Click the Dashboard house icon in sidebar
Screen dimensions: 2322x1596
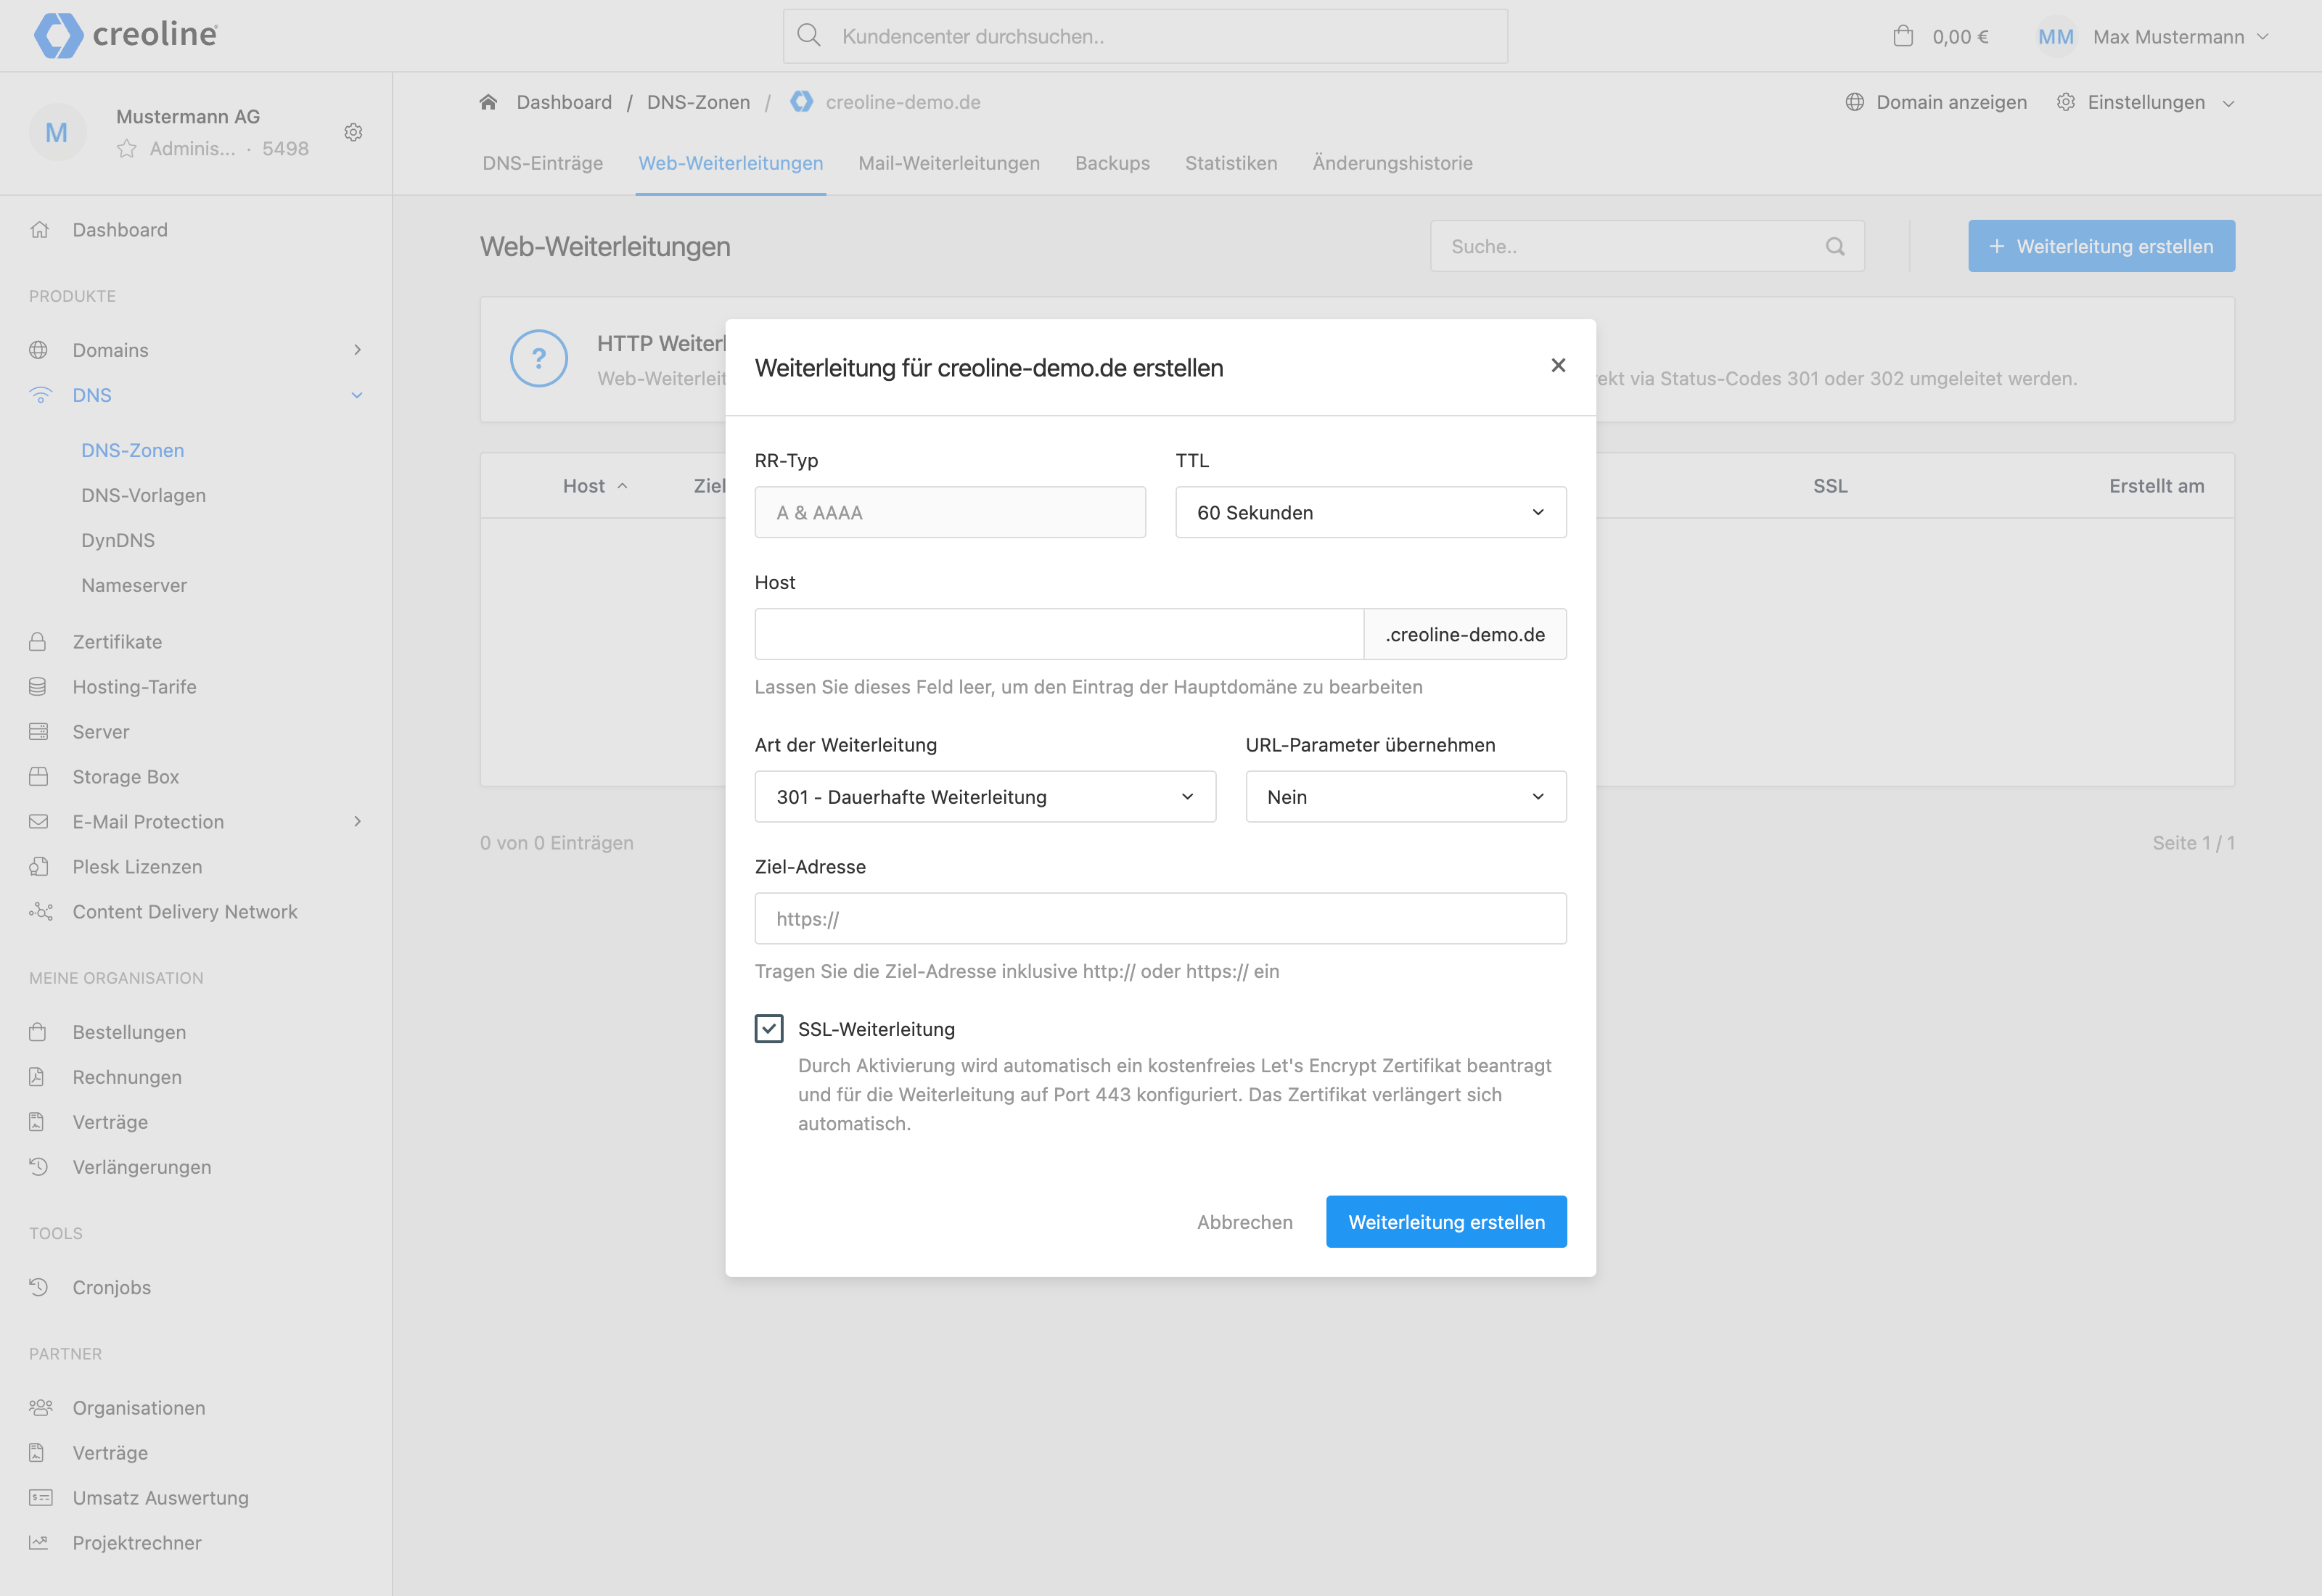(x=39, y=230)
